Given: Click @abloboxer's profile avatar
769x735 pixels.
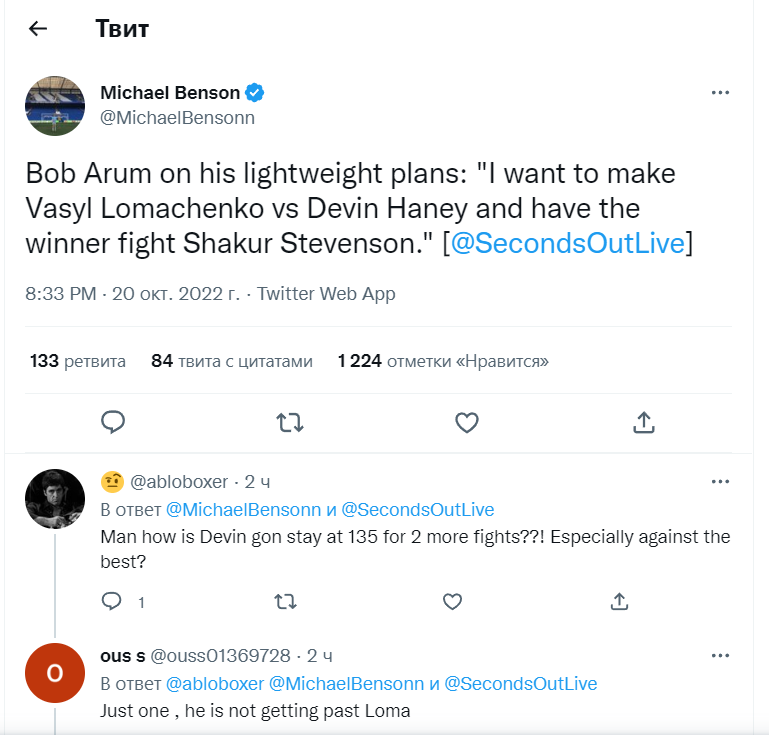Looking at the screenshot, I should pos(55,499).
